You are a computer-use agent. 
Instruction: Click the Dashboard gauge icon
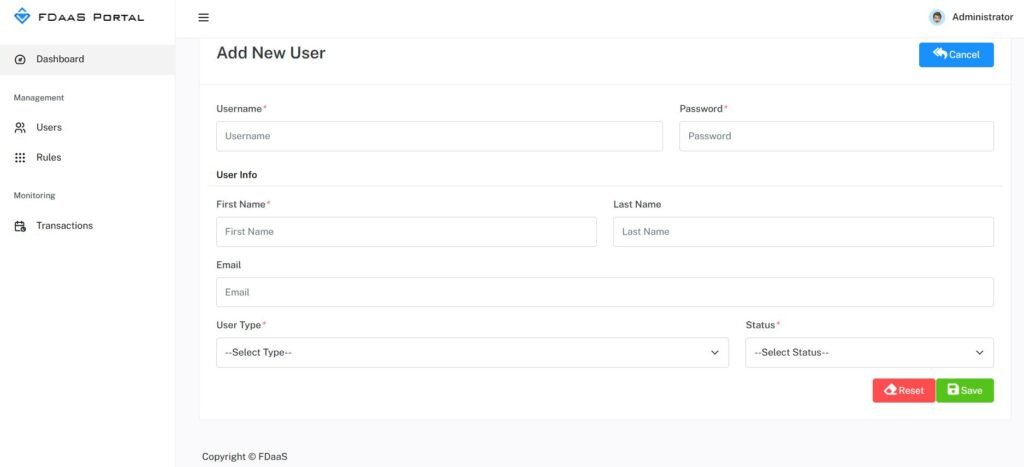(x=20, y=60)
